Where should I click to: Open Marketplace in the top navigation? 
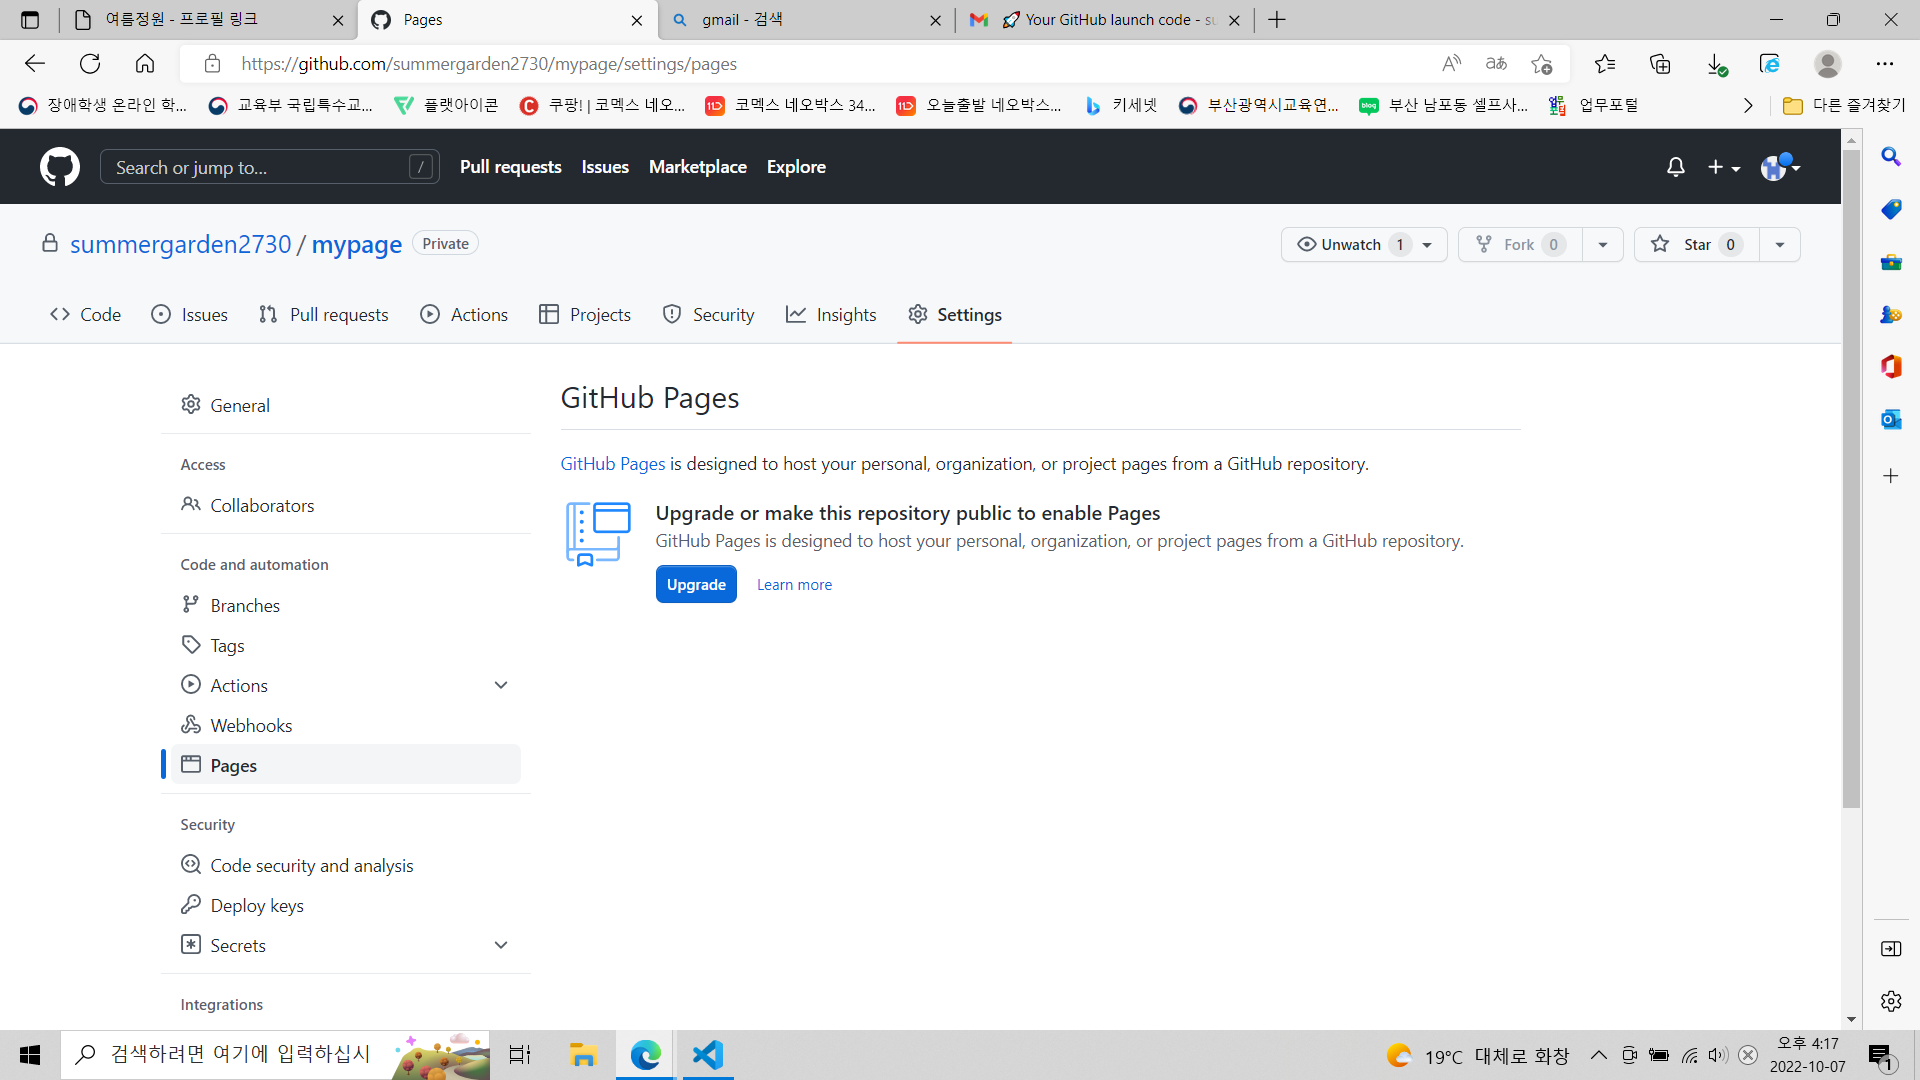point(698,167)
